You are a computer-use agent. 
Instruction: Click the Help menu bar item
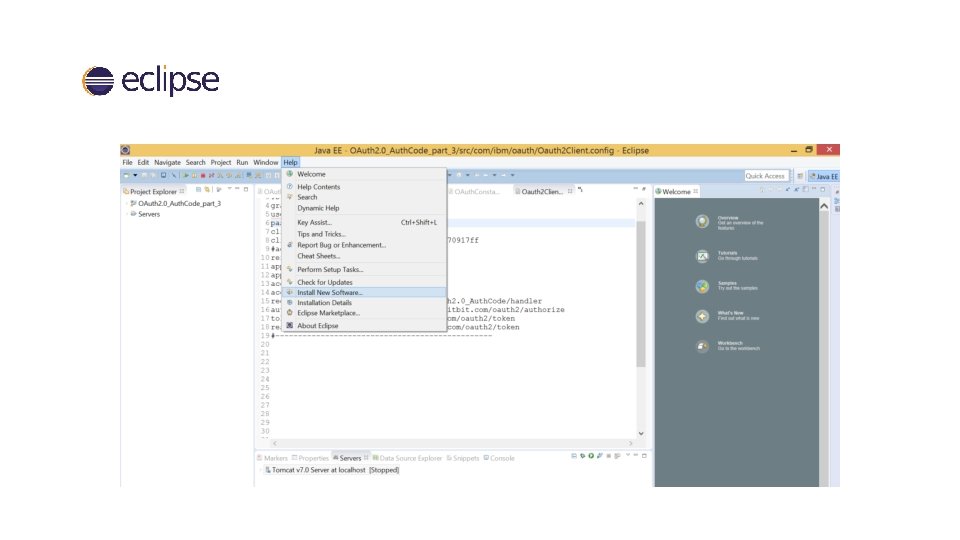(290, 162)
